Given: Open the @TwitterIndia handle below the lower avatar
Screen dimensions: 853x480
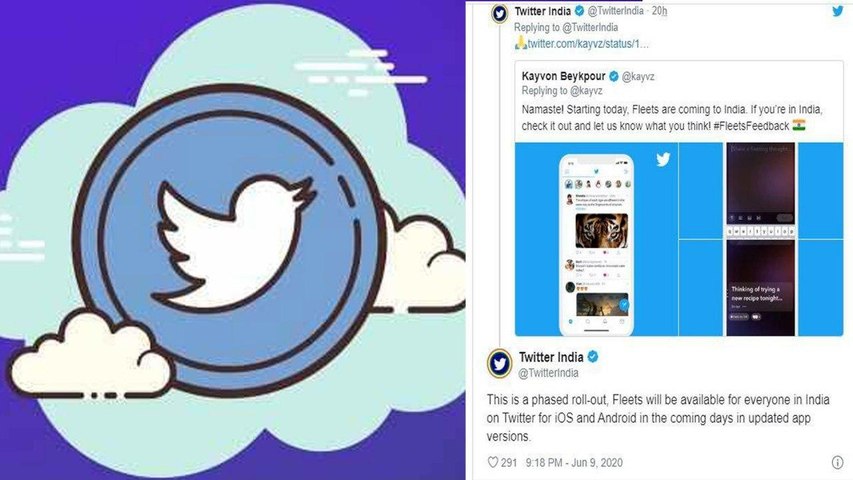Looking at the screenshot, I should [x=548, y=373].
